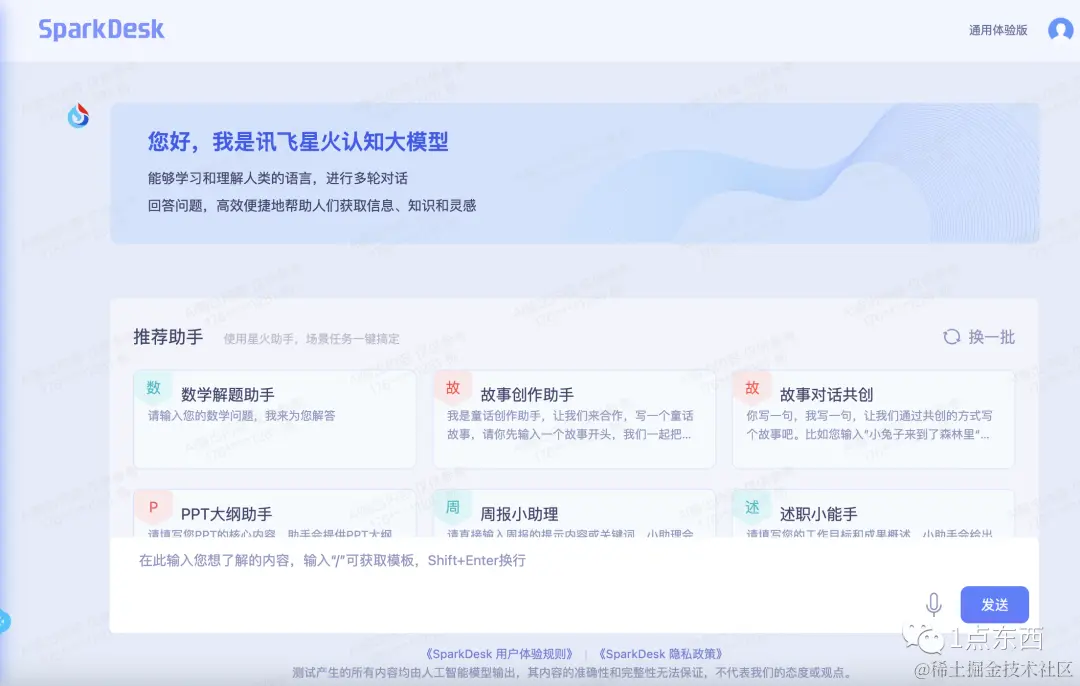This screenshot has width=1080, height=686.
Task: Activate the microphone voice input
Action: (x=934, y=604)
